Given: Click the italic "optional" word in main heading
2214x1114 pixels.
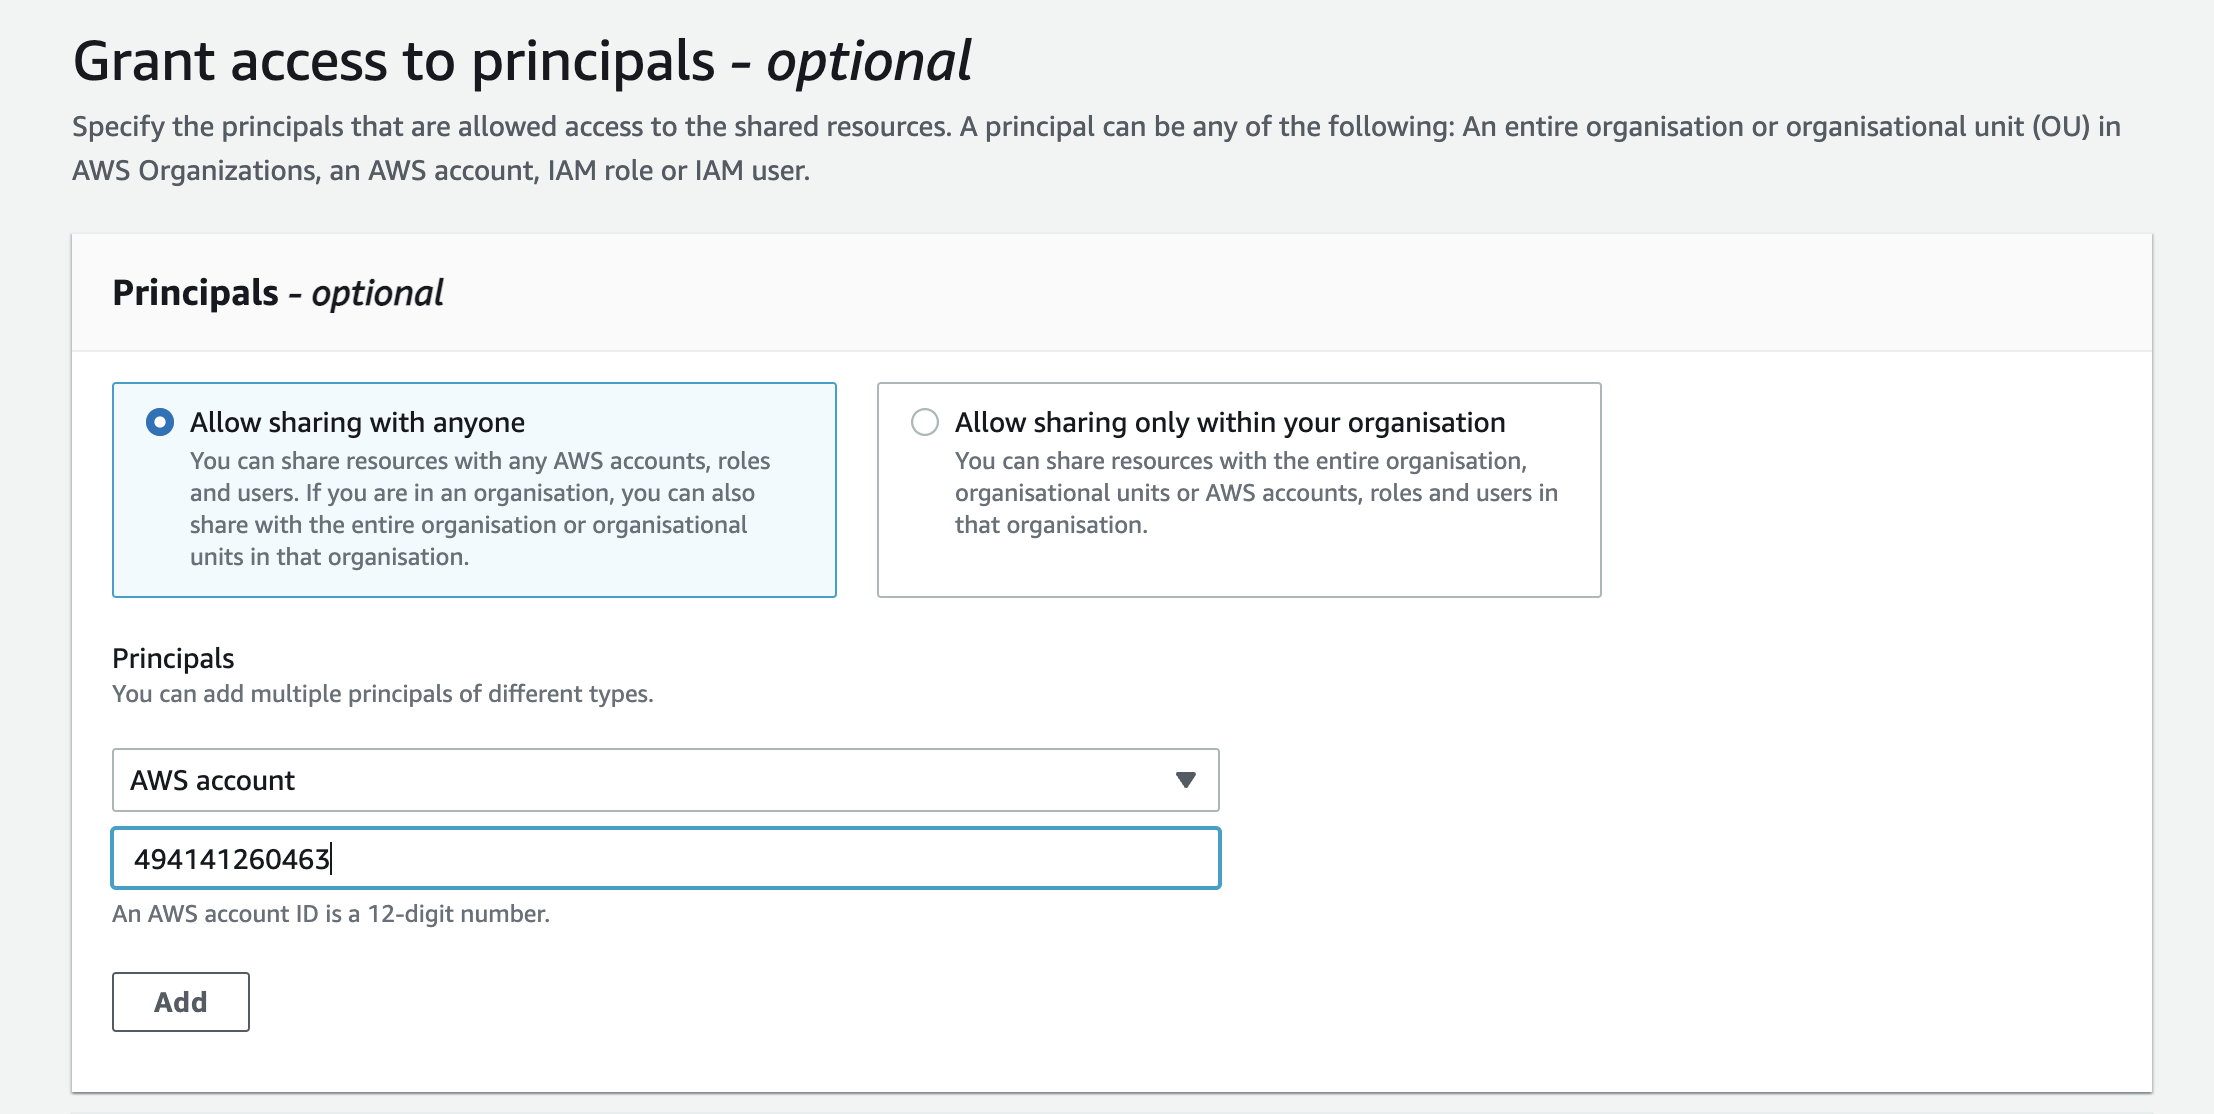Looking at the screenshot, I should pyautogui.click(x=868, y=61).
